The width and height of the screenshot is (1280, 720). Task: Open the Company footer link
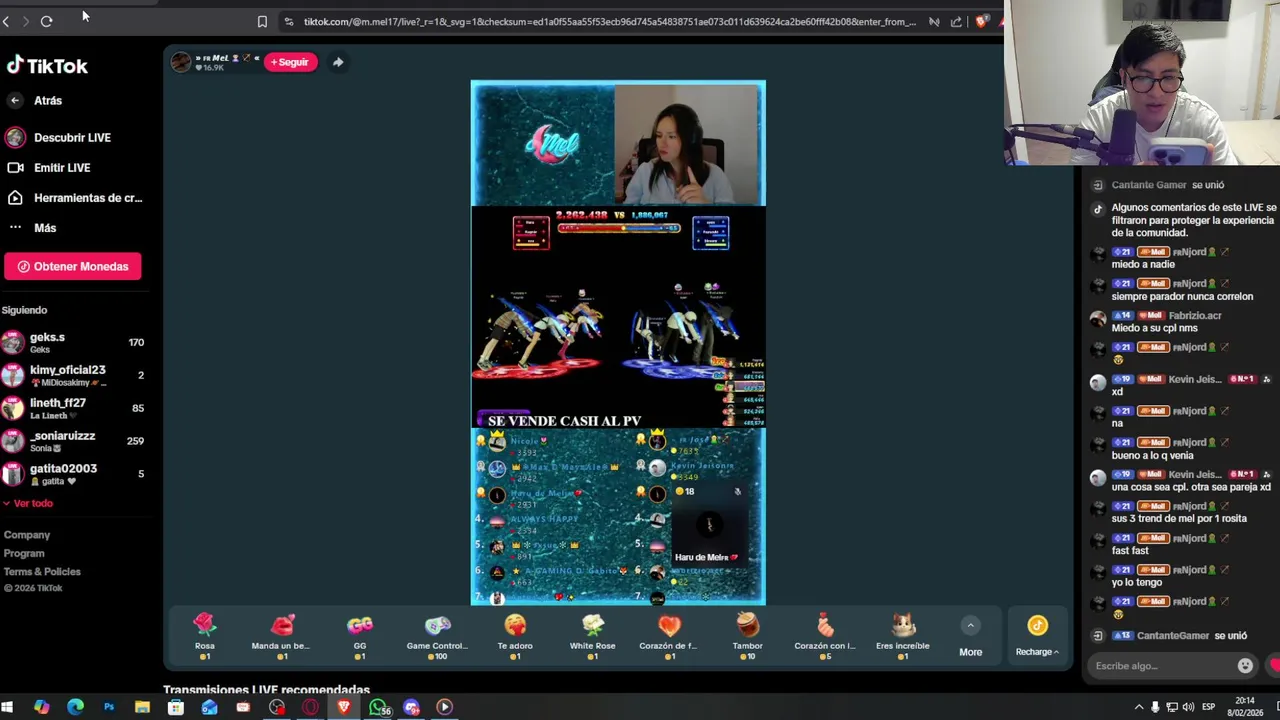tap(26, 535)
